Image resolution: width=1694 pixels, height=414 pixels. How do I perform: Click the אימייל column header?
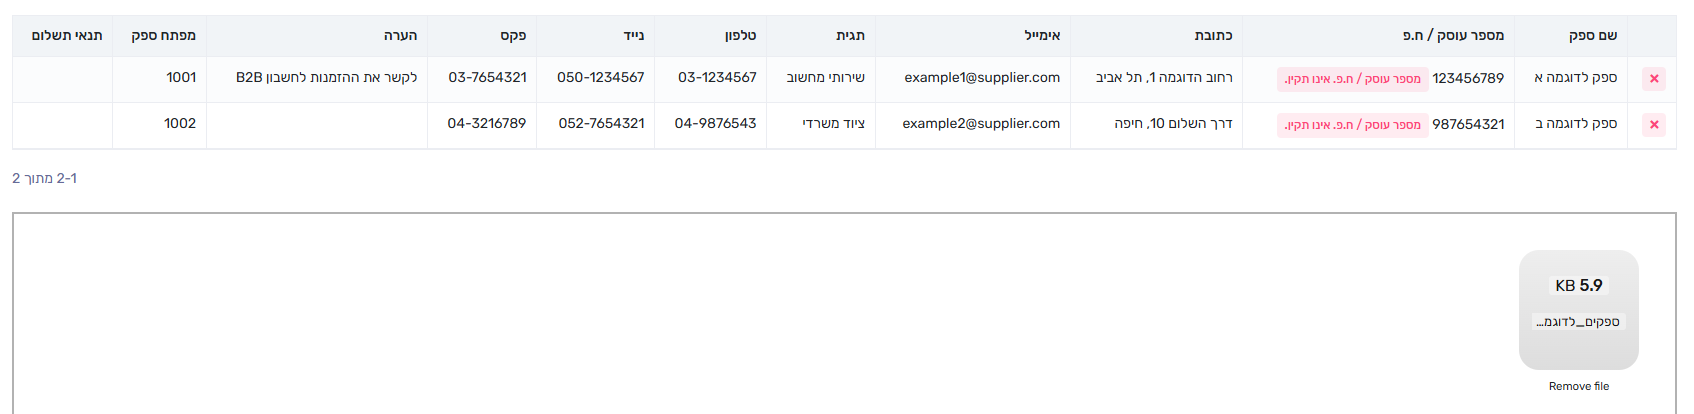pyautogui.click(x=1042, y=35)
